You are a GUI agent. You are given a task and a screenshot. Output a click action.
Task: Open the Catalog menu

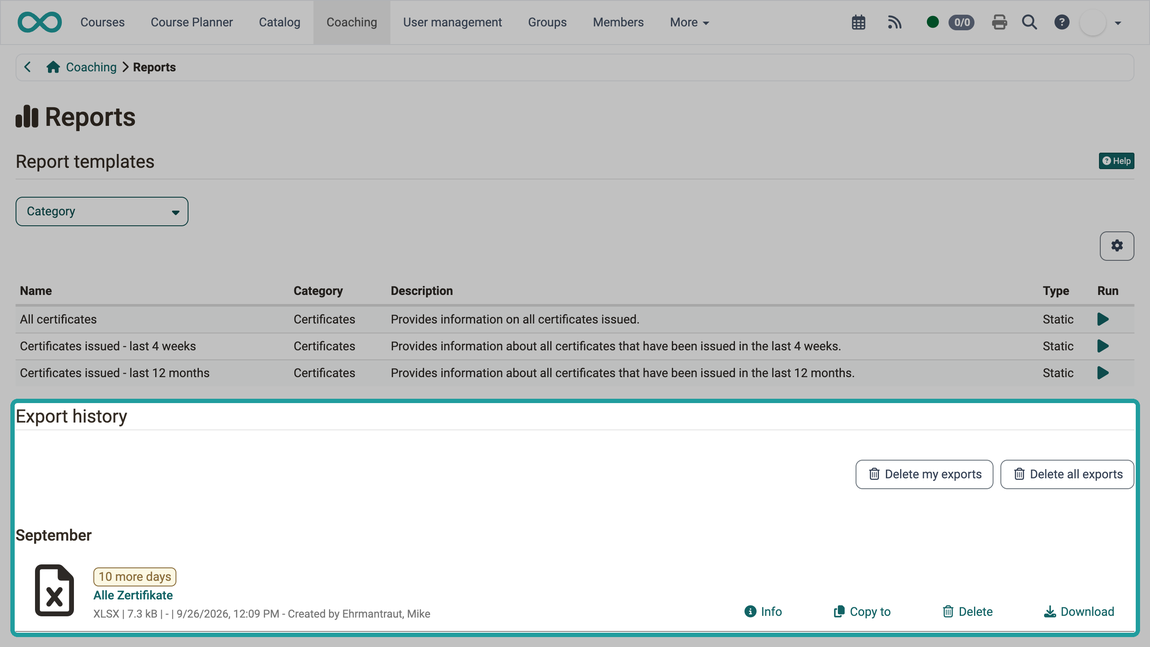[279, 22]
